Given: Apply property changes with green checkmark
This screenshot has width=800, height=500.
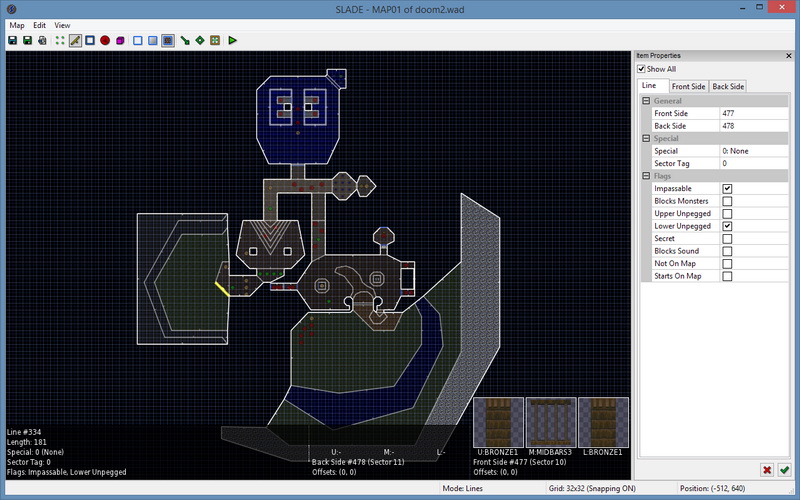Looking at the screenshot, I should [786, 469].
